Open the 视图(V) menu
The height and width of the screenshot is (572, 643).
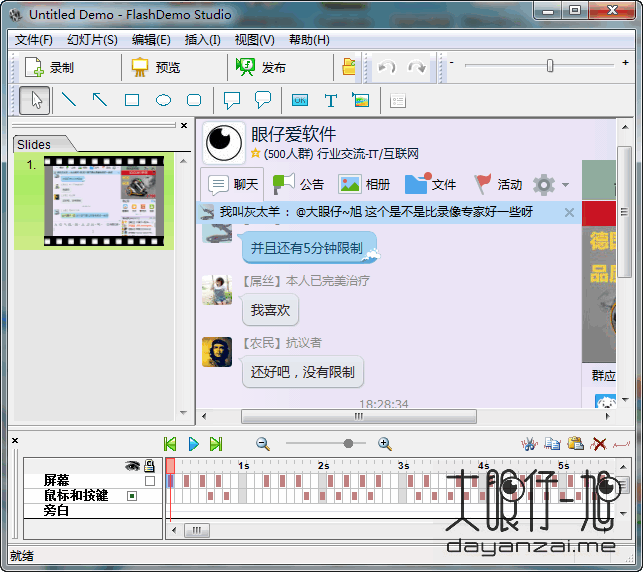(x=254, y=40)
